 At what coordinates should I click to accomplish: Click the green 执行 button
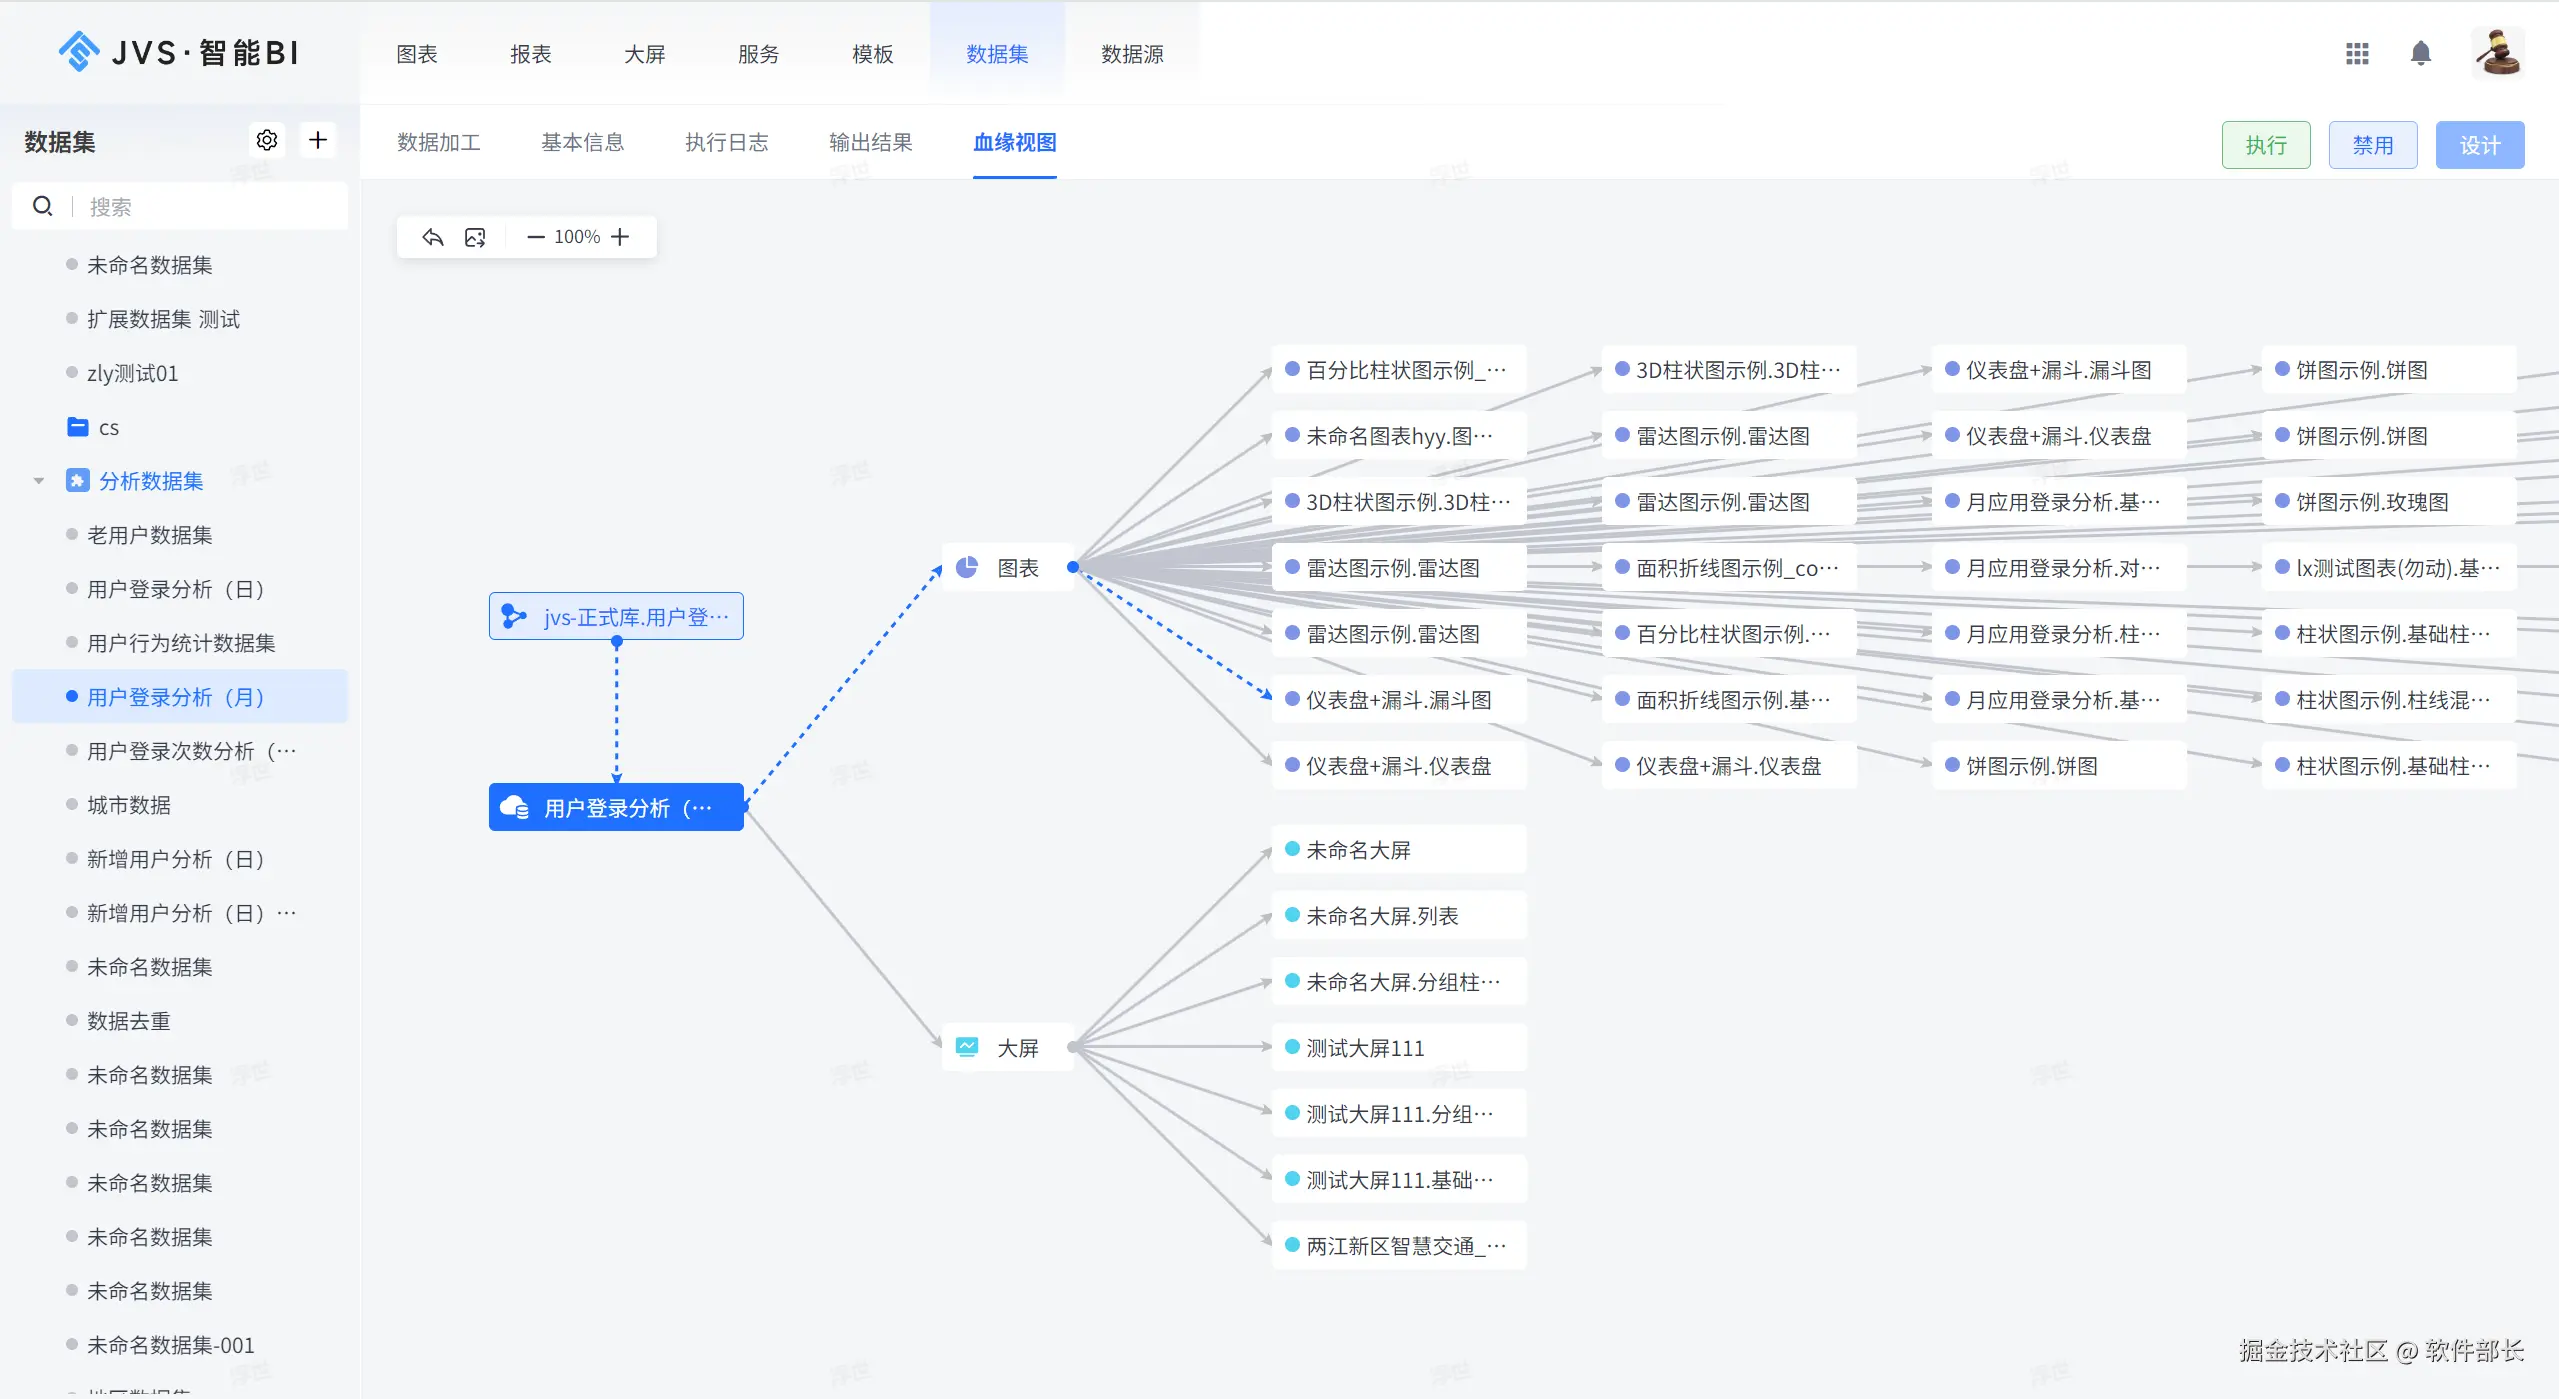(2265, 145)
